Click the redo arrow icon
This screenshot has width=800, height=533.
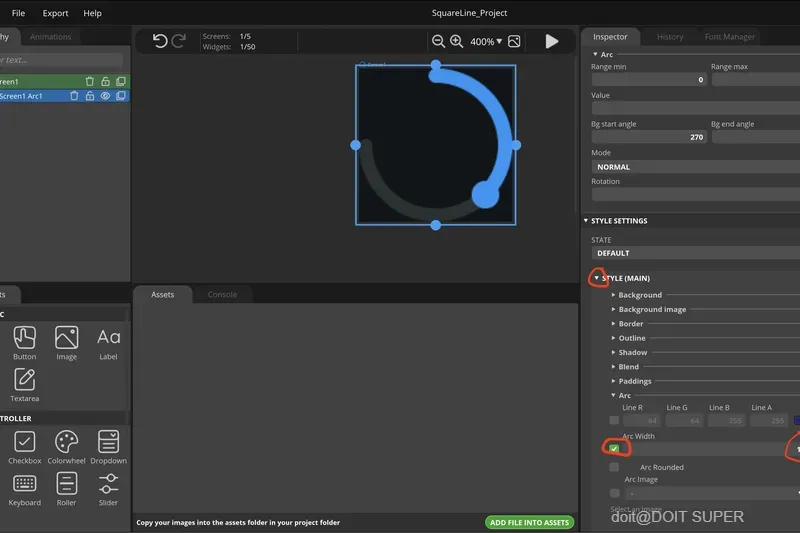point(179,41)
